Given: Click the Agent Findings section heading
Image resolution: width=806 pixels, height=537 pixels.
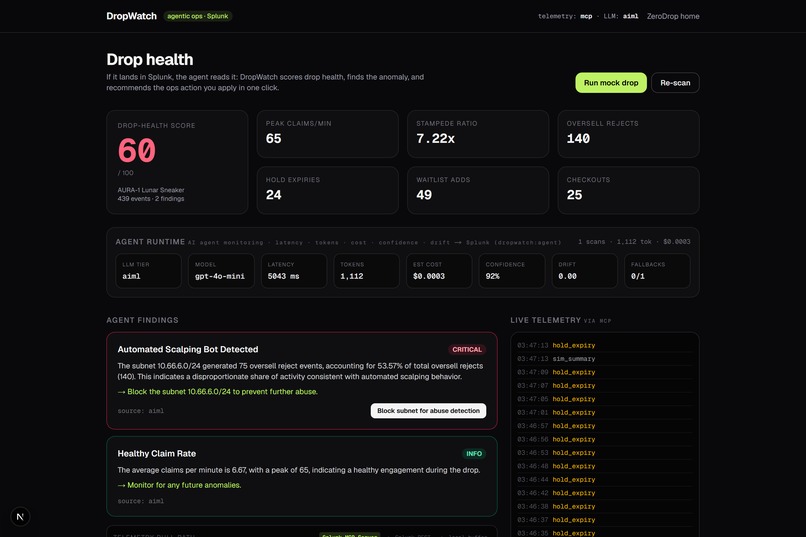Looking at the screenshot, I should coord(142,320).
